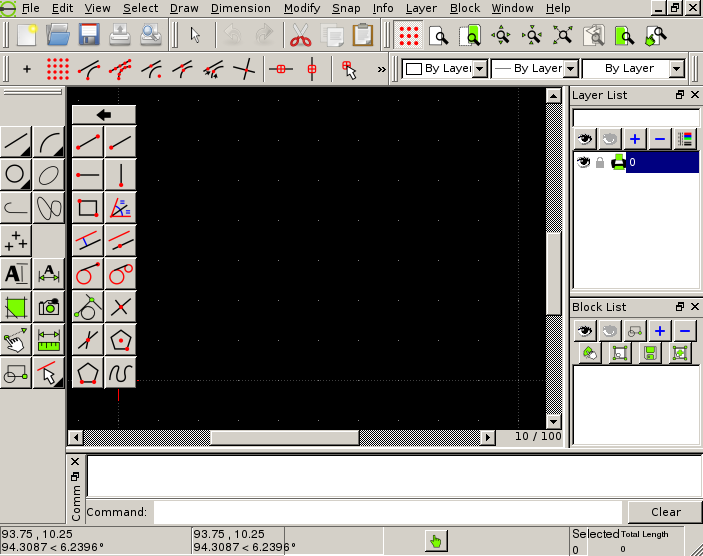
Task: Click the Zoom Out icon
Action: click(x=532, y=35)
